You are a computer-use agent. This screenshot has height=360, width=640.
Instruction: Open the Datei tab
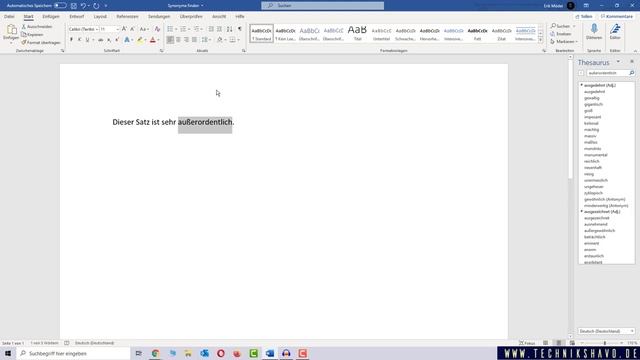coord(9,16)
